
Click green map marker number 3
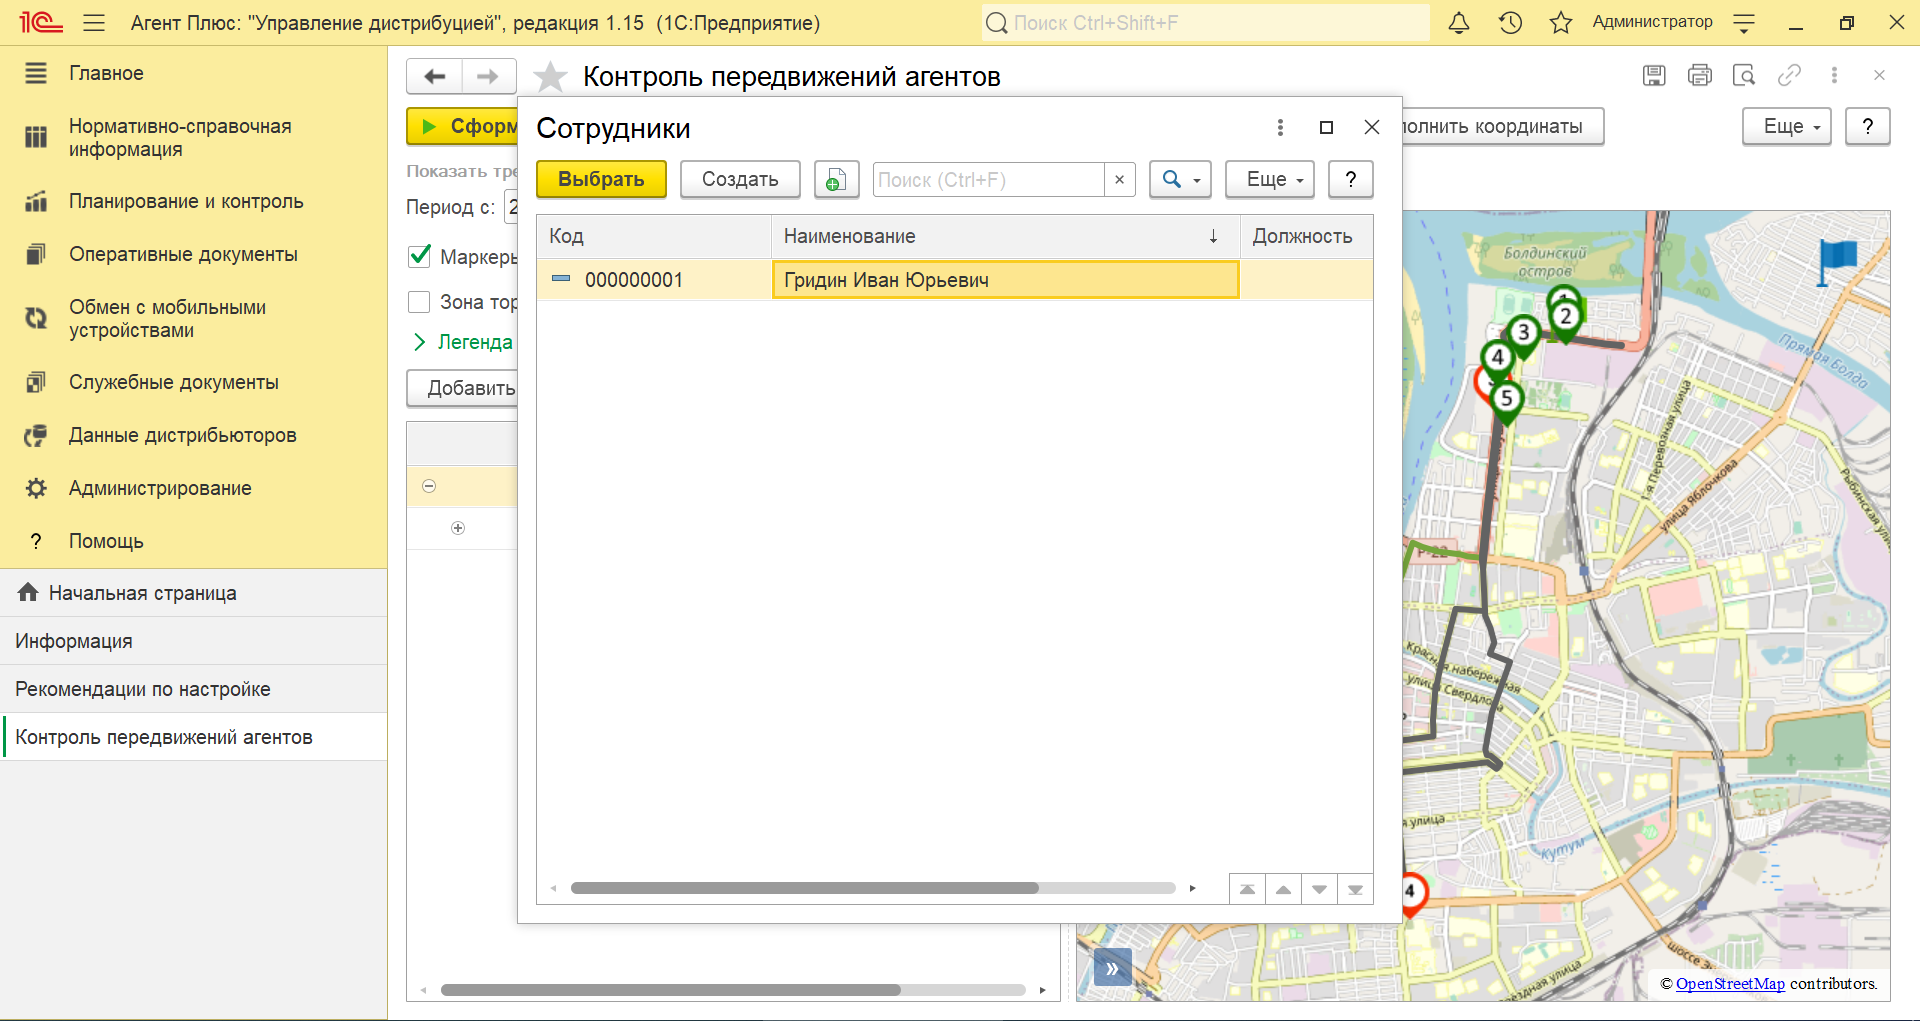1523,335
